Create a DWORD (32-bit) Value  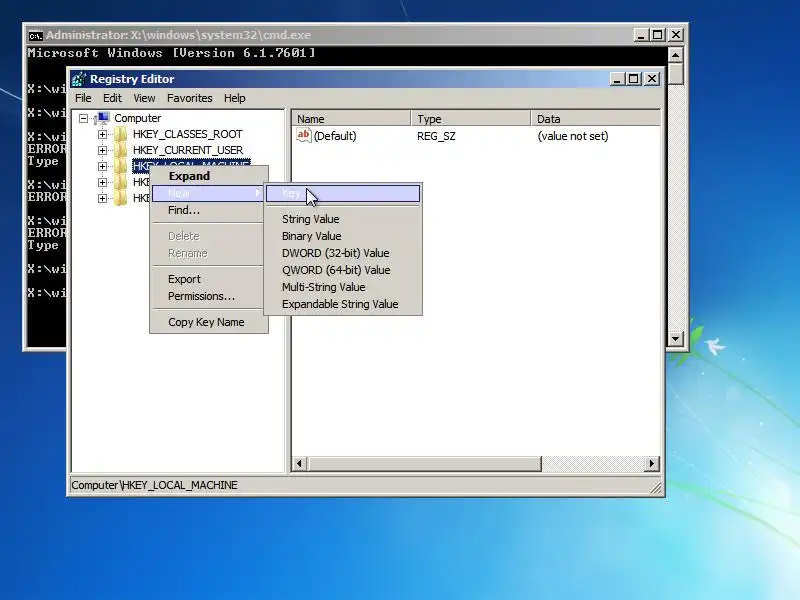(x=343, y=253)
